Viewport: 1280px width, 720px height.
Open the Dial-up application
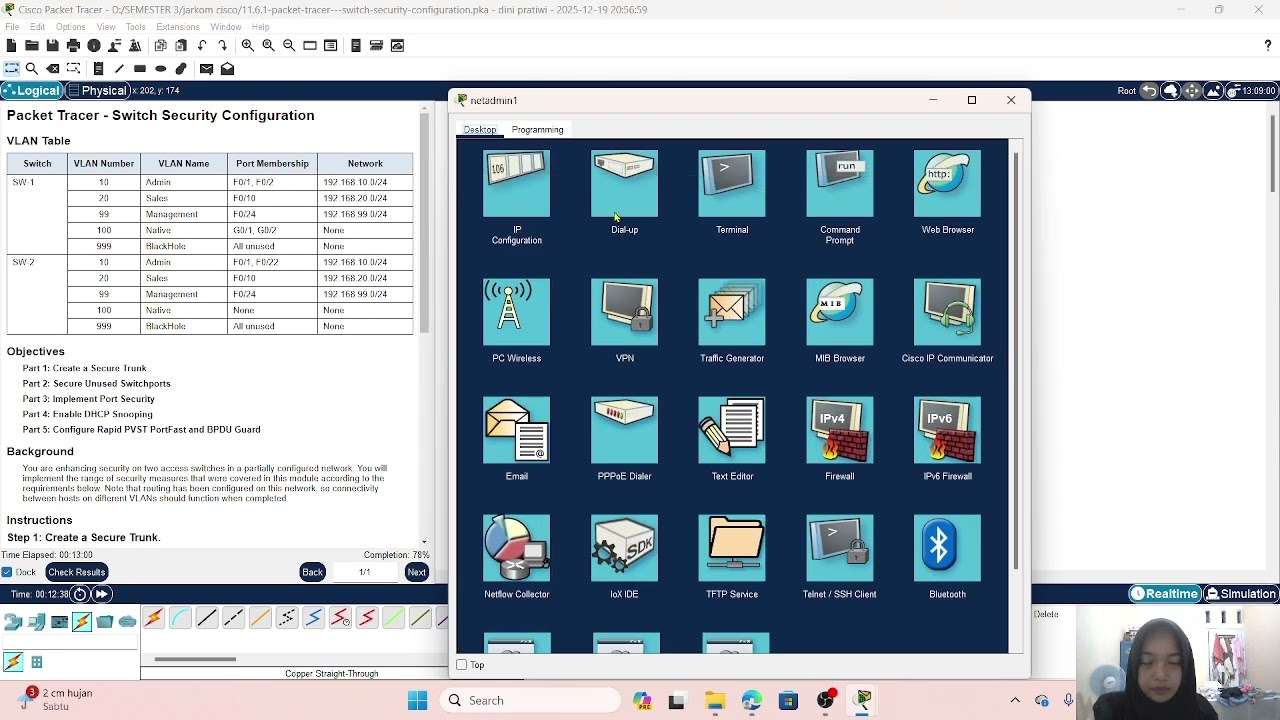tap(624, 184)
